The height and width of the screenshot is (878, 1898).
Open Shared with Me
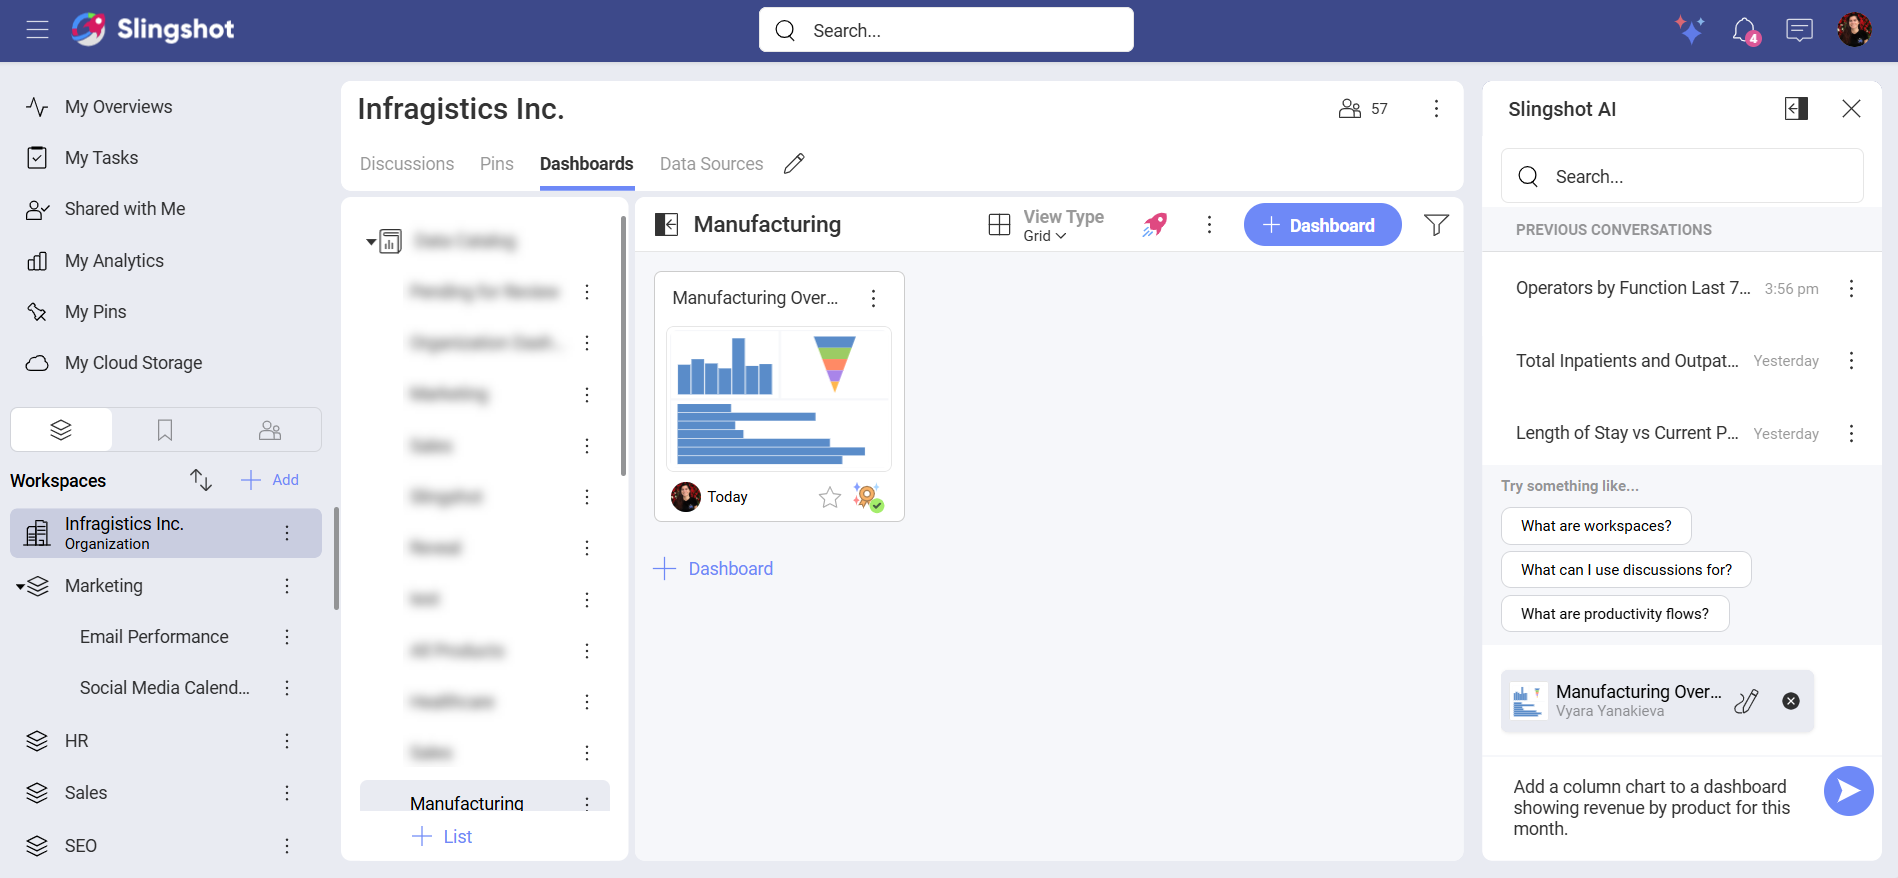125,209
